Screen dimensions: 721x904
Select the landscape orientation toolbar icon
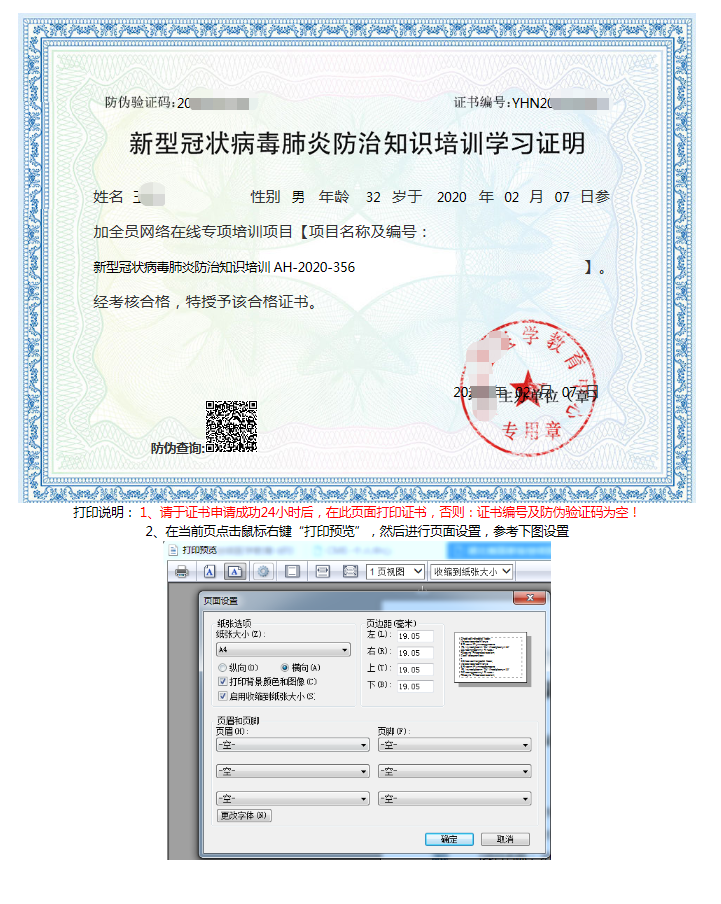[x=235, y=571]
